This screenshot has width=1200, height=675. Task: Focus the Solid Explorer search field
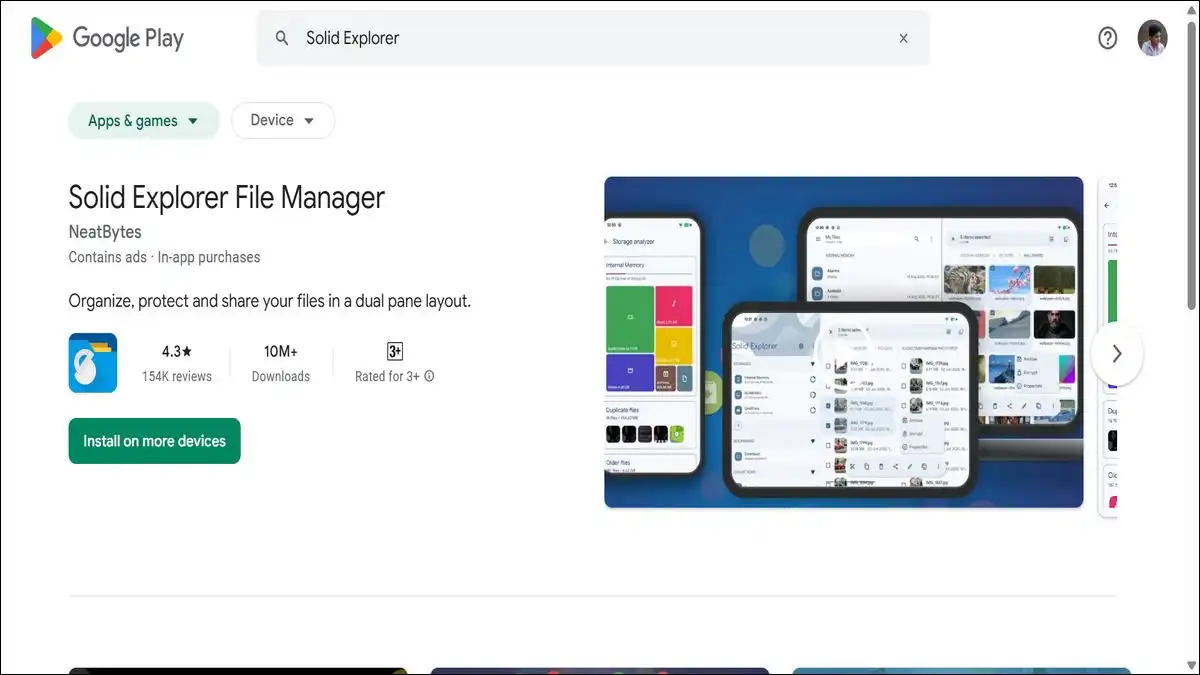[x=594, y=38]
